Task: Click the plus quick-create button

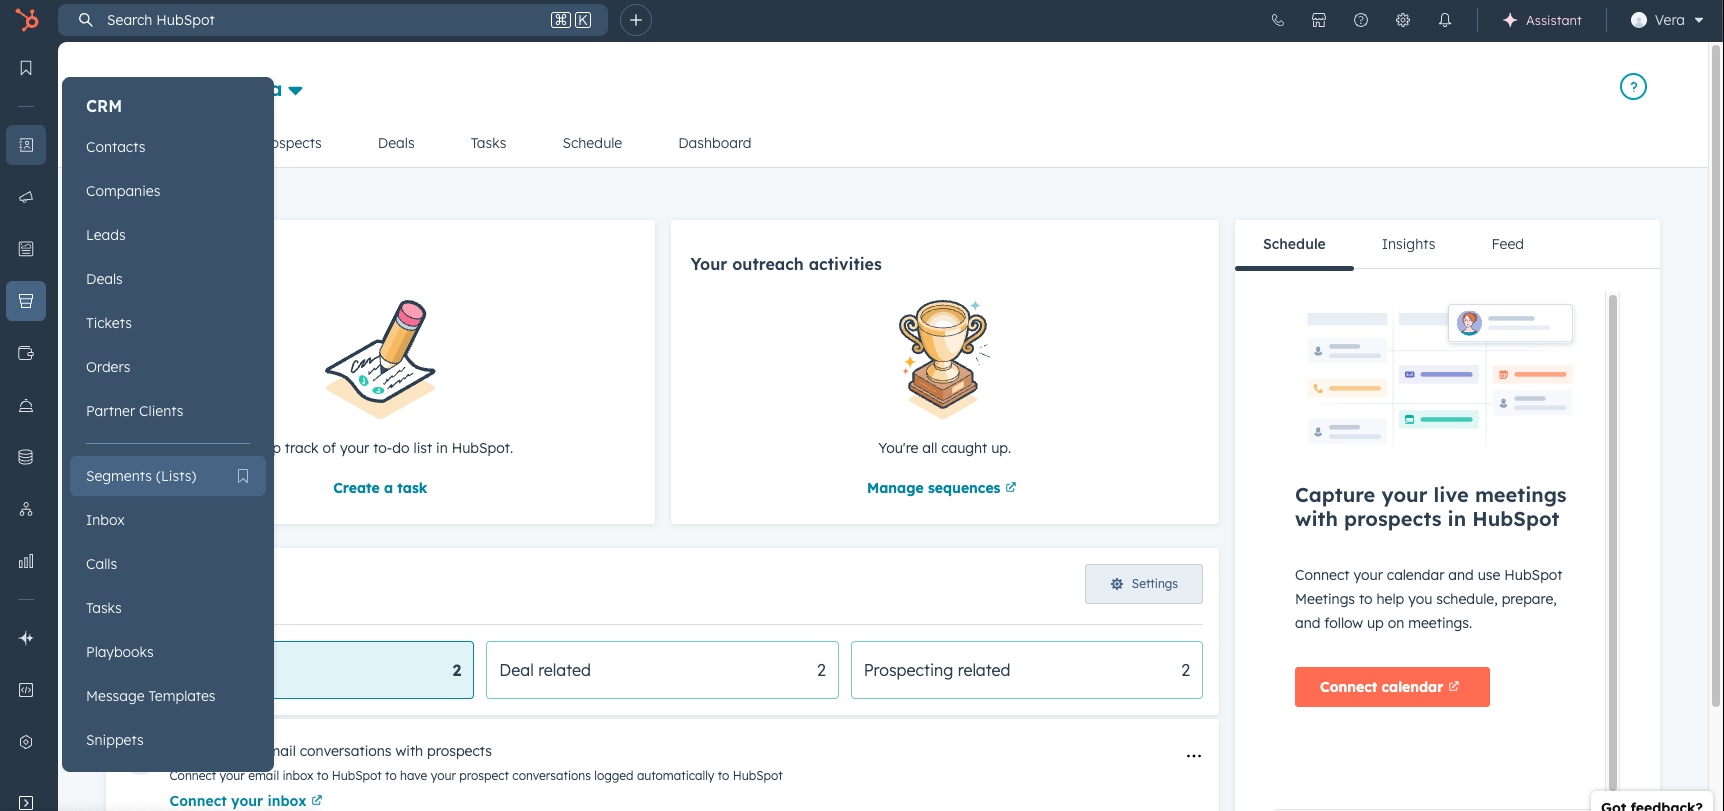Action: tap(636, 20)
